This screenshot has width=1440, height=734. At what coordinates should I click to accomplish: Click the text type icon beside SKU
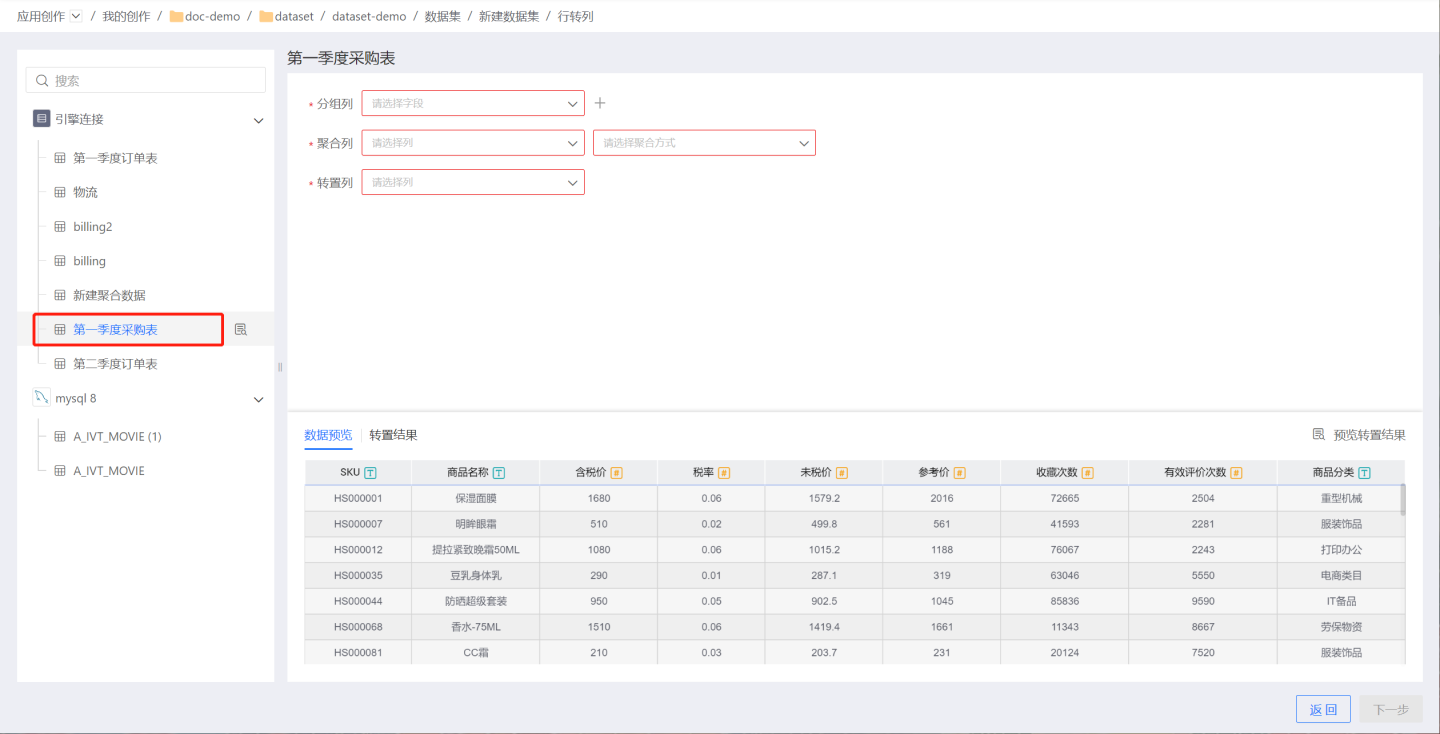(x=371, y=473)
